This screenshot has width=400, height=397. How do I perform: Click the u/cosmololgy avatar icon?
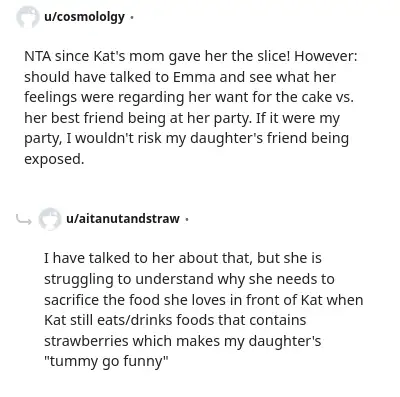pos(27,17)
